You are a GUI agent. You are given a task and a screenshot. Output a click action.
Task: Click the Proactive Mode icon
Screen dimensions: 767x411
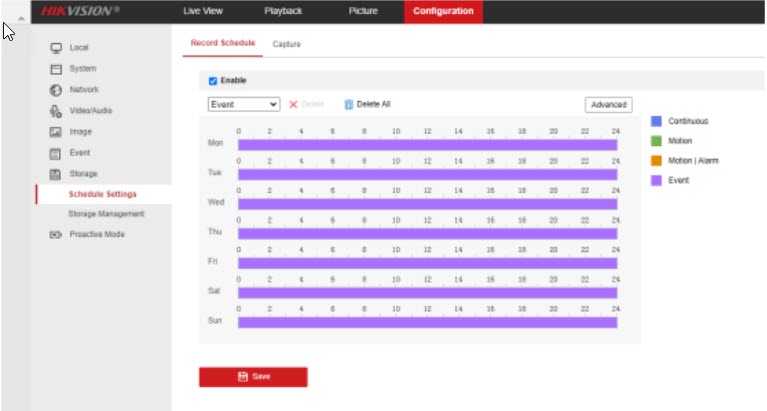pos(57,235)
